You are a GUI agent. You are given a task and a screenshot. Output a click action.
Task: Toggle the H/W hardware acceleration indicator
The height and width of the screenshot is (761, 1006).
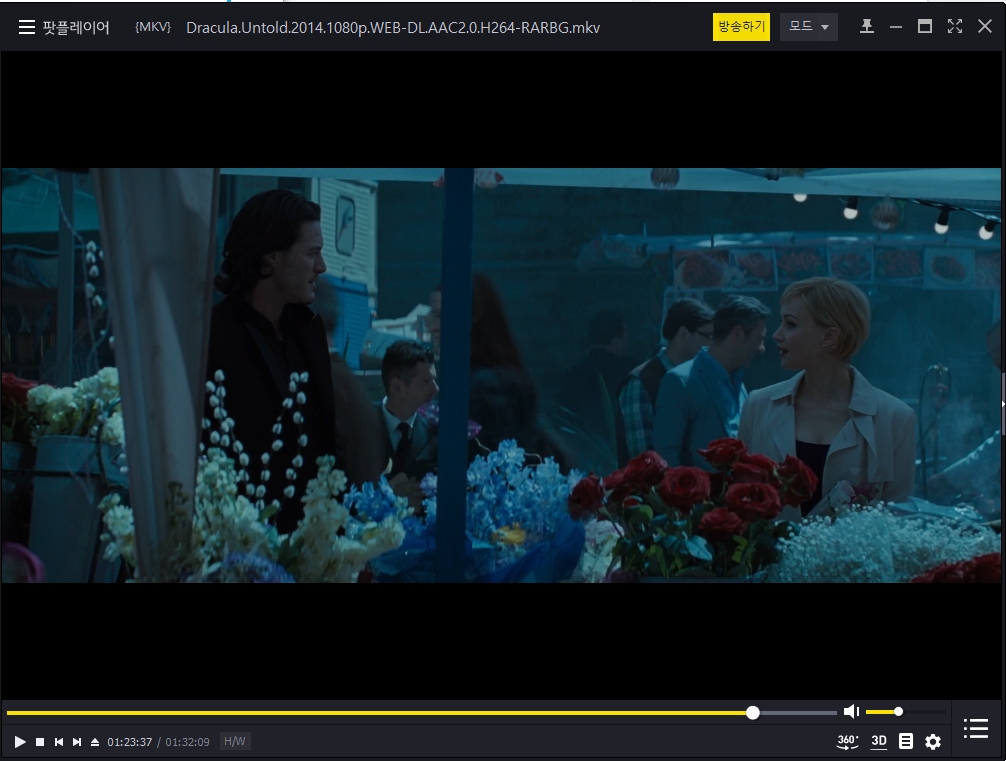[234, 741]
